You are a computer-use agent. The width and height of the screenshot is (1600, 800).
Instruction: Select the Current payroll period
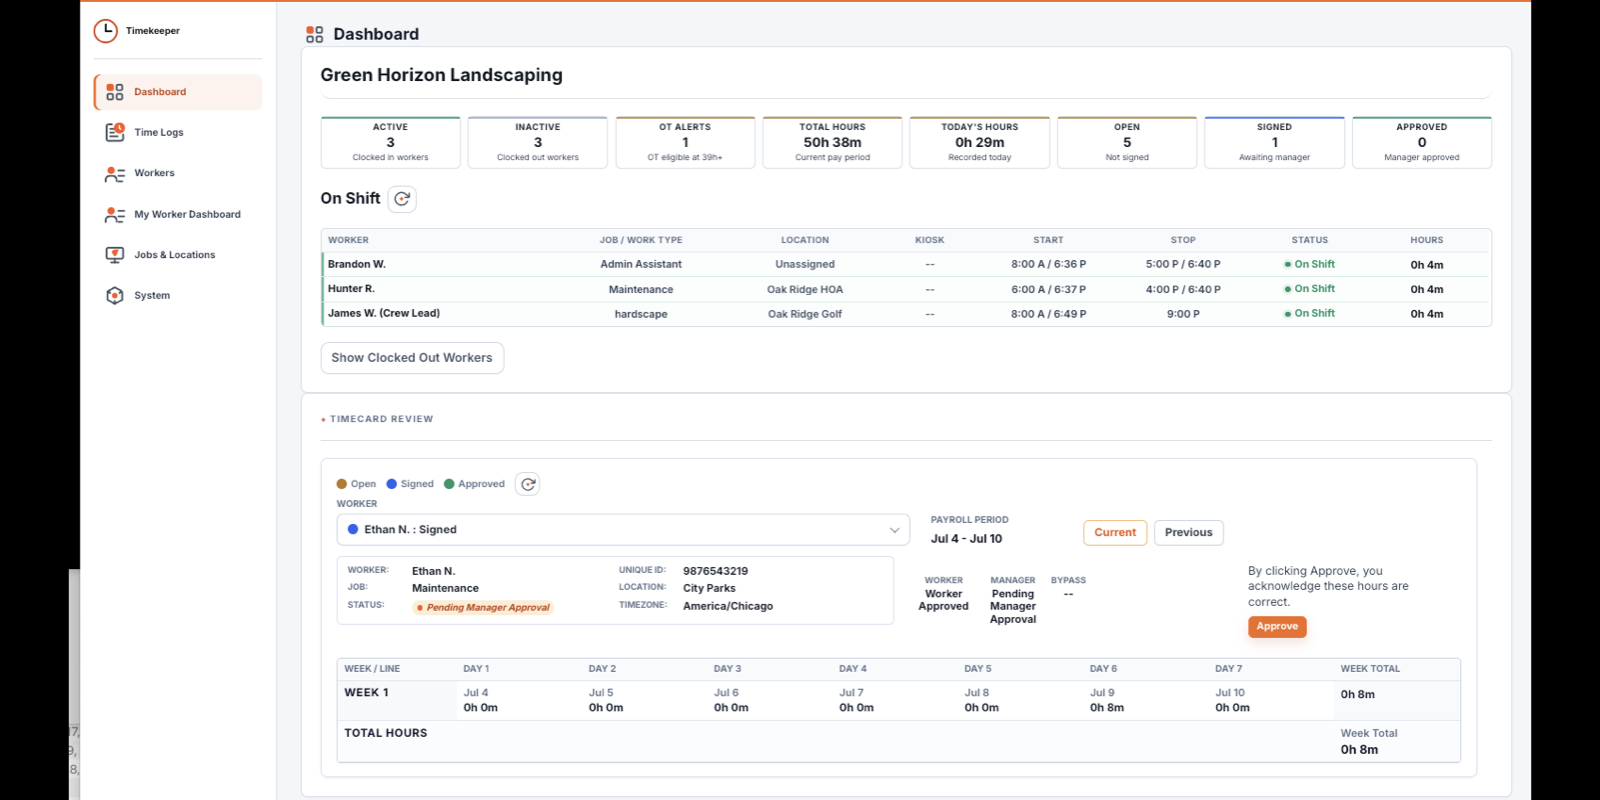[1115, 533]
